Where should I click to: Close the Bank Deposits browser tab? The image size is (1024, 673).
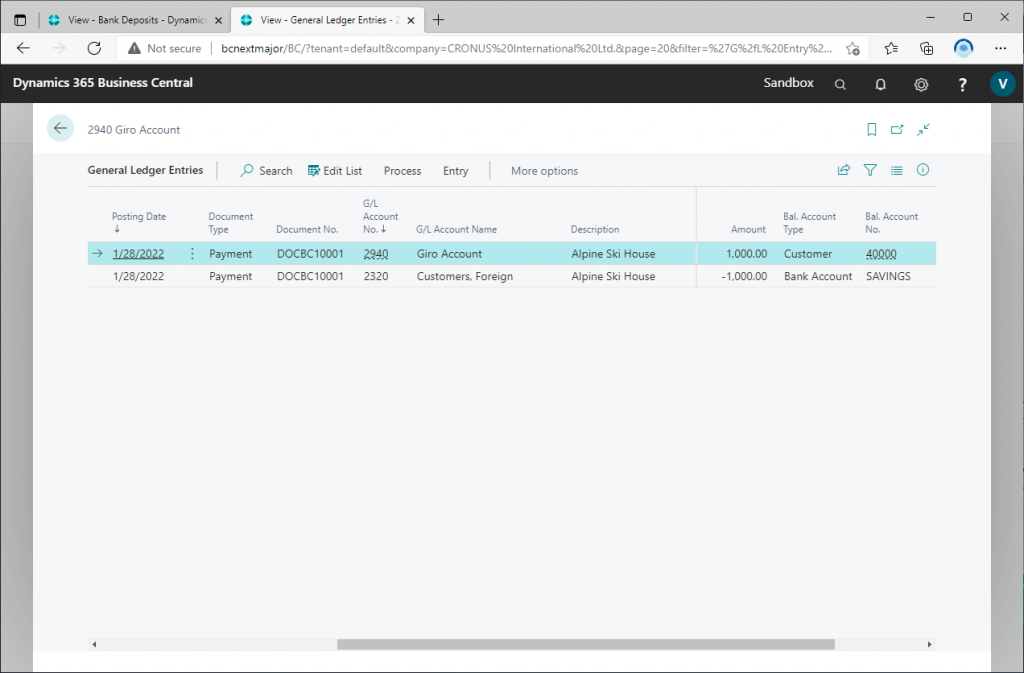point(218,20)
